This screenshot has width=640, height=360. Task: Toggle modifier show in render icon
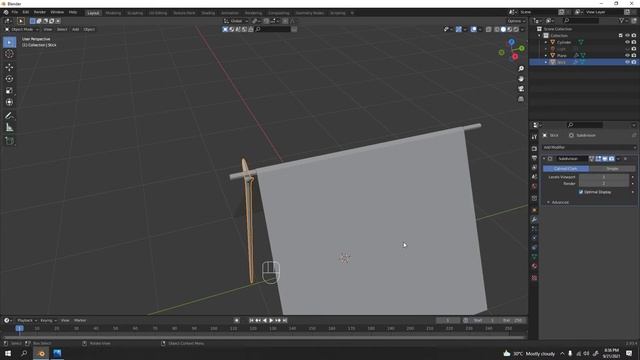pos(611,159)
